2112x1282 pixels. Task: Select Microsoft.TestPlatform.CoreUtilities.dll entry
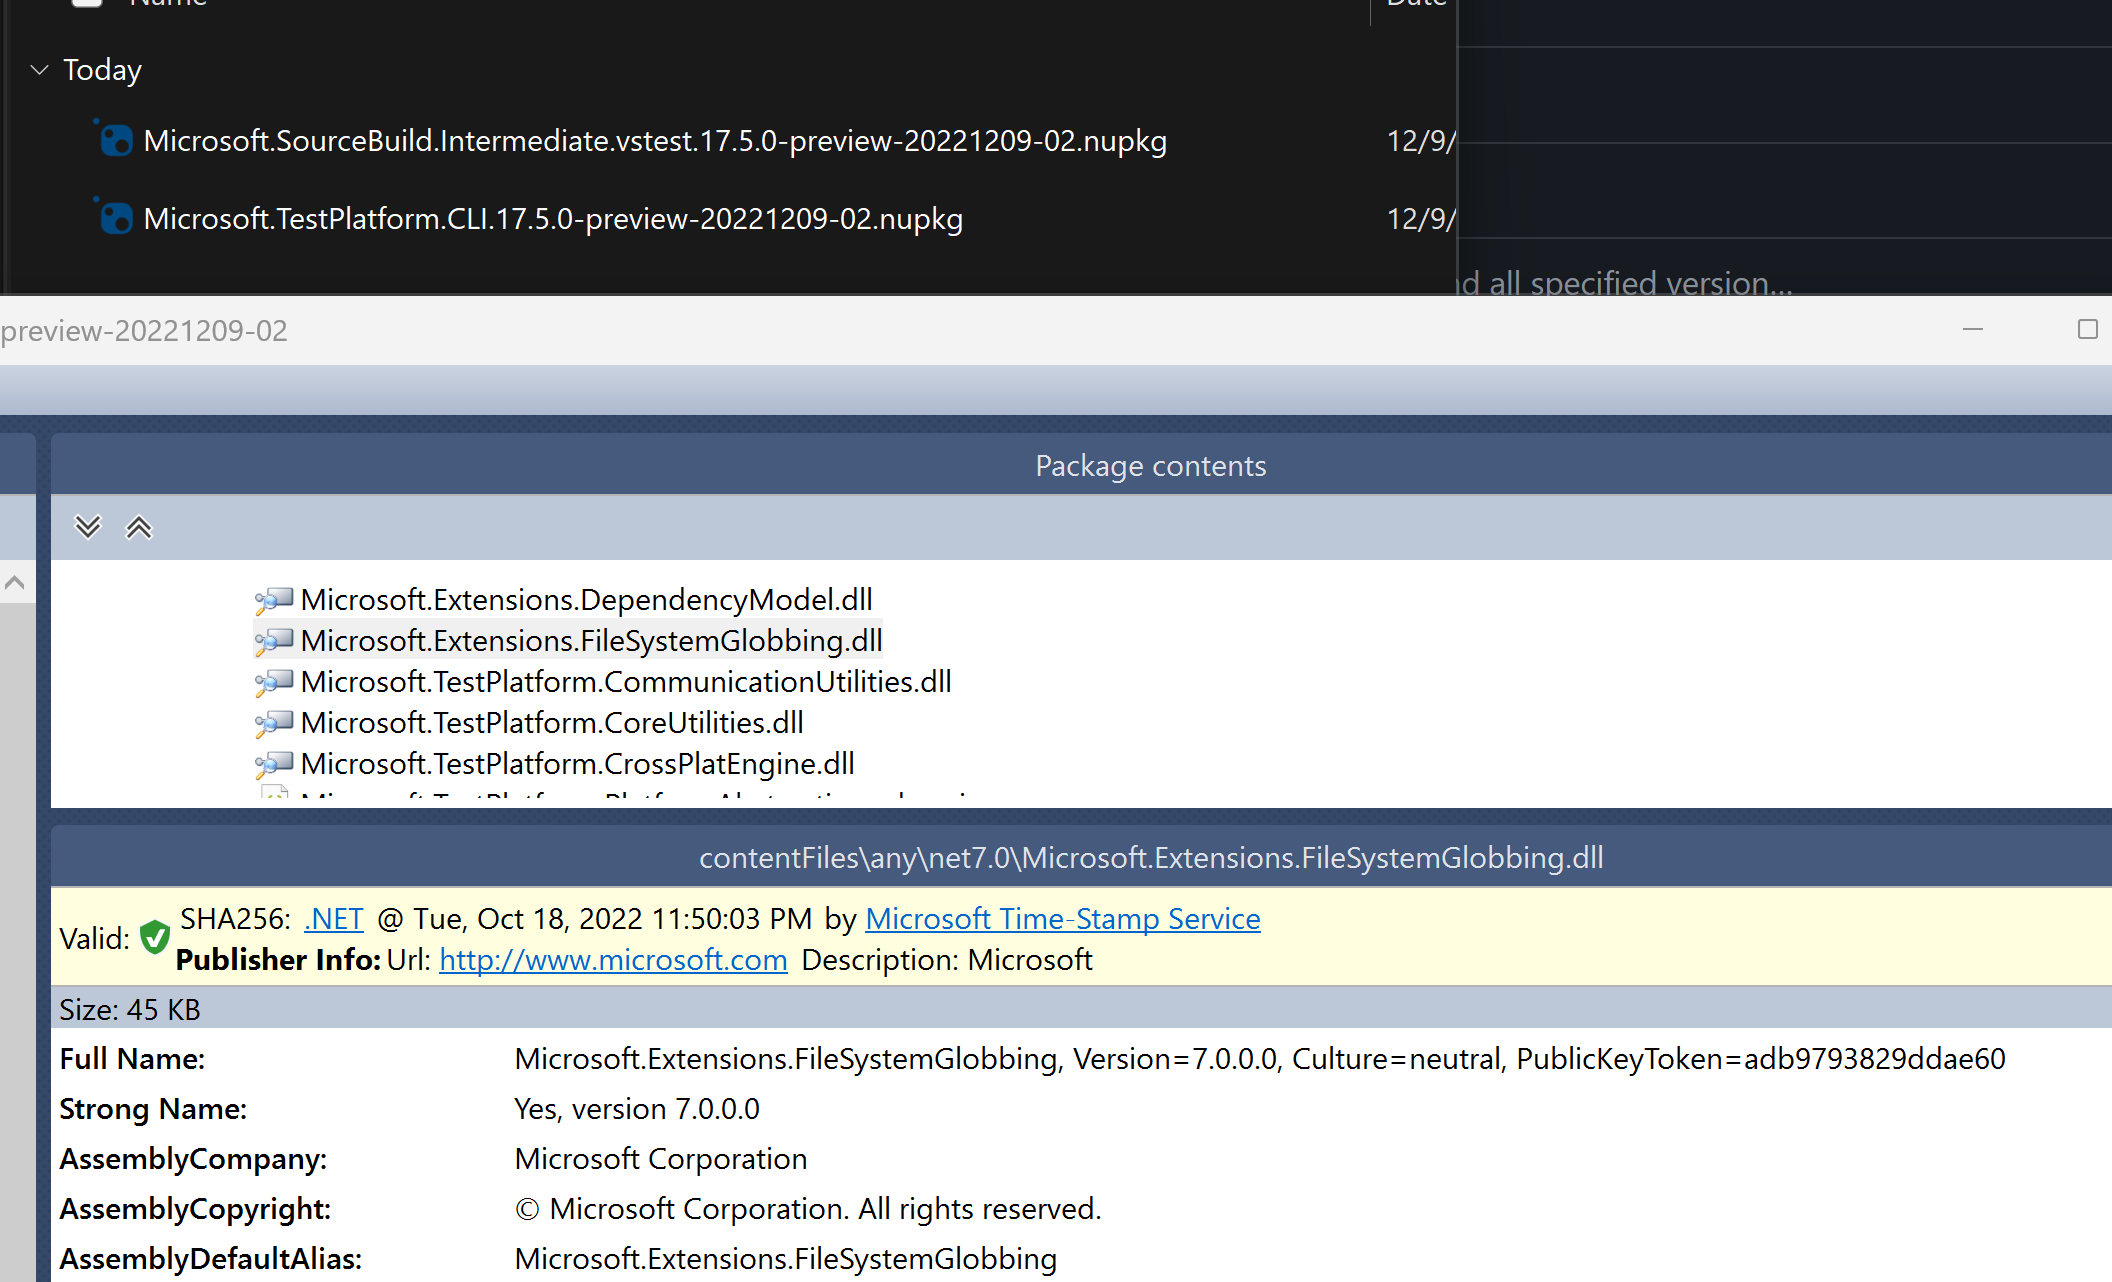[552, 723]
